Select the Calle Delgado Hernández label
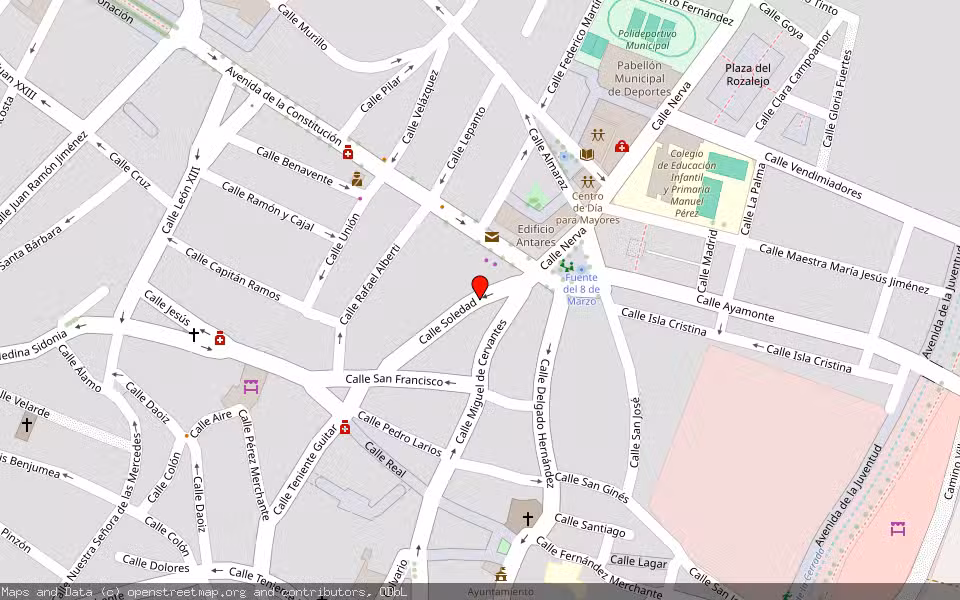The image size is (960, 600). (x=545, y=423)
